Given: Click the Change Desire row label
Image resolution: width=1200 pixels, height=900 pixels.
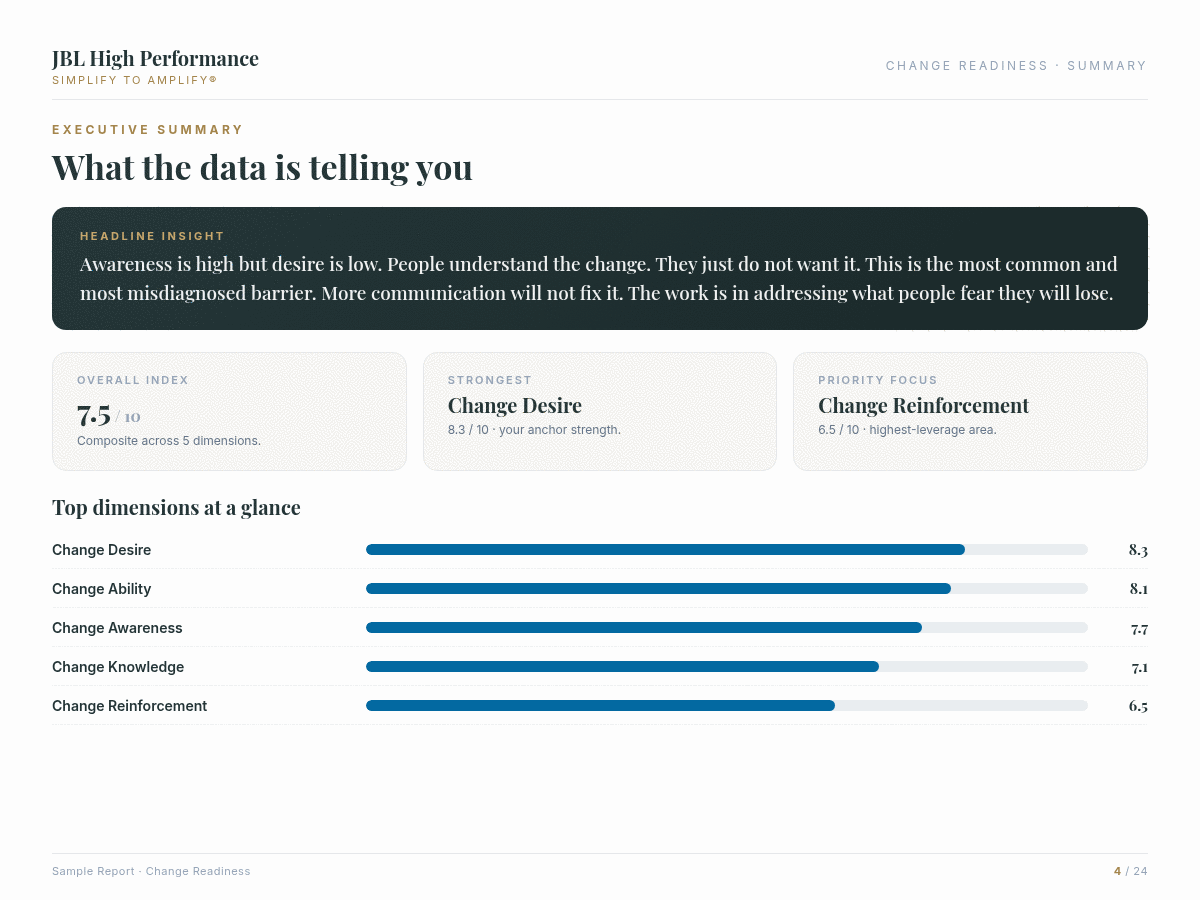Looking at the screenshot, I should (102, 550).
